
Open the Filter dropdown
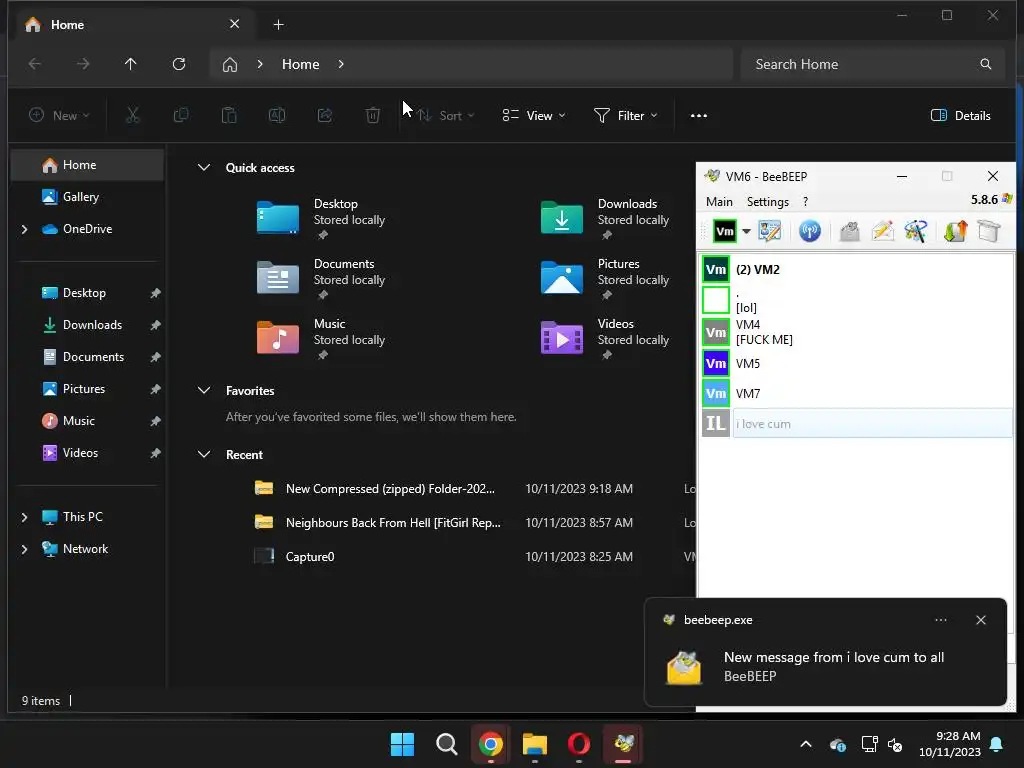[626, 116]
